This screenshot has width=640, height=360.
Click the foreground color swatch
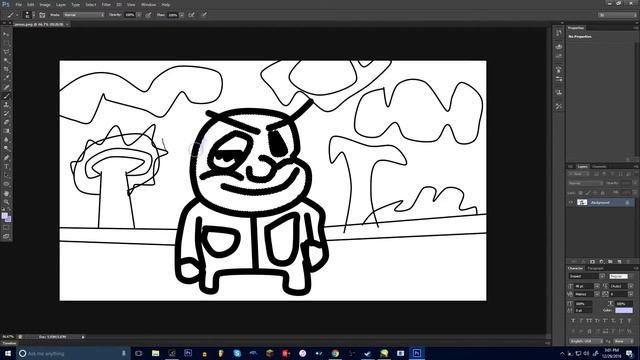(x=4, y=216)
